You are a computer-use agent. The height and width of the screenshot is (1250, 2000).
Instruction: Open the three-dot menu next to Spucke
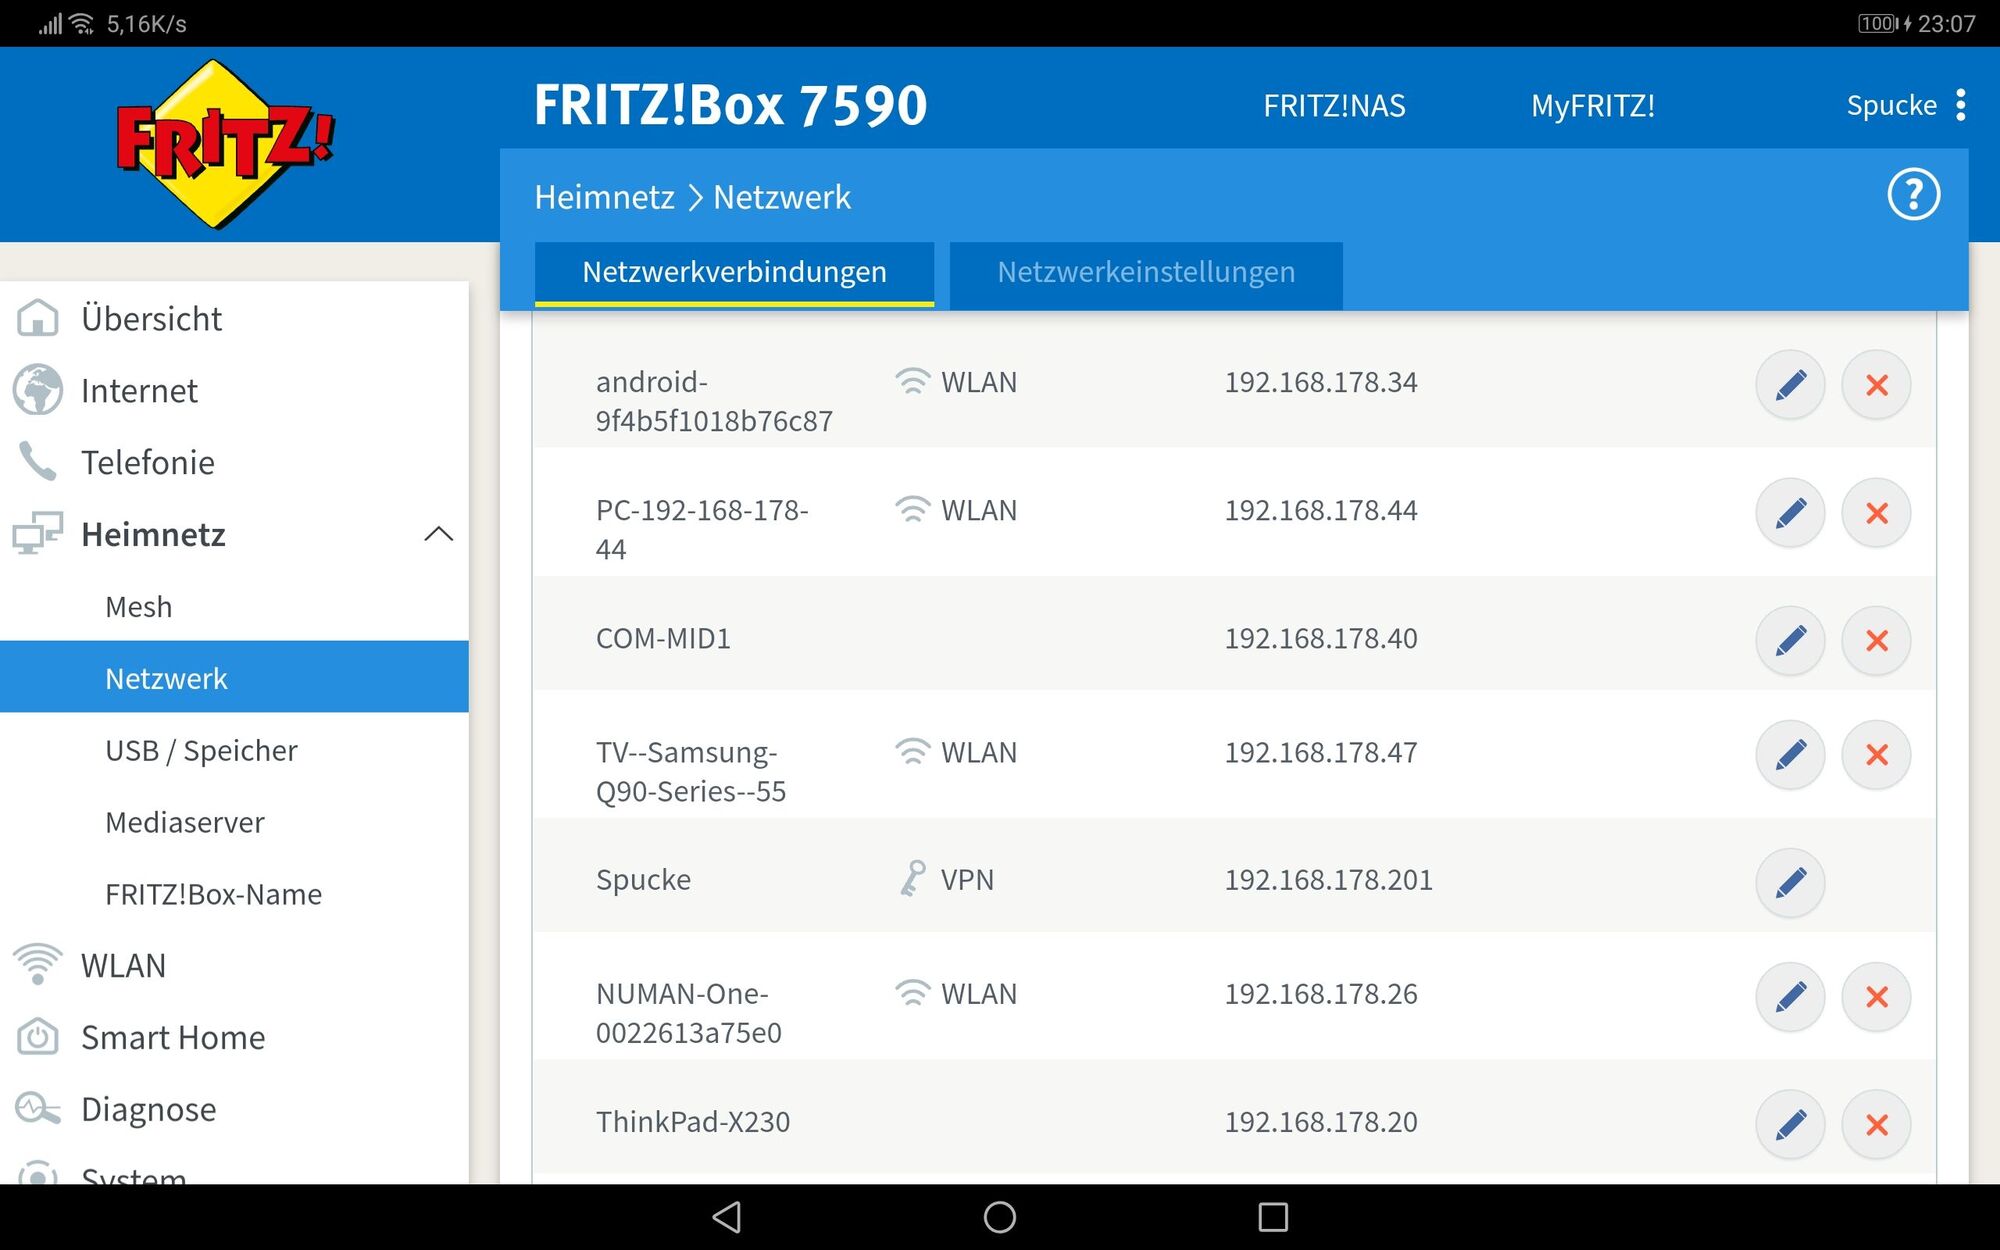pos(1960,105)
